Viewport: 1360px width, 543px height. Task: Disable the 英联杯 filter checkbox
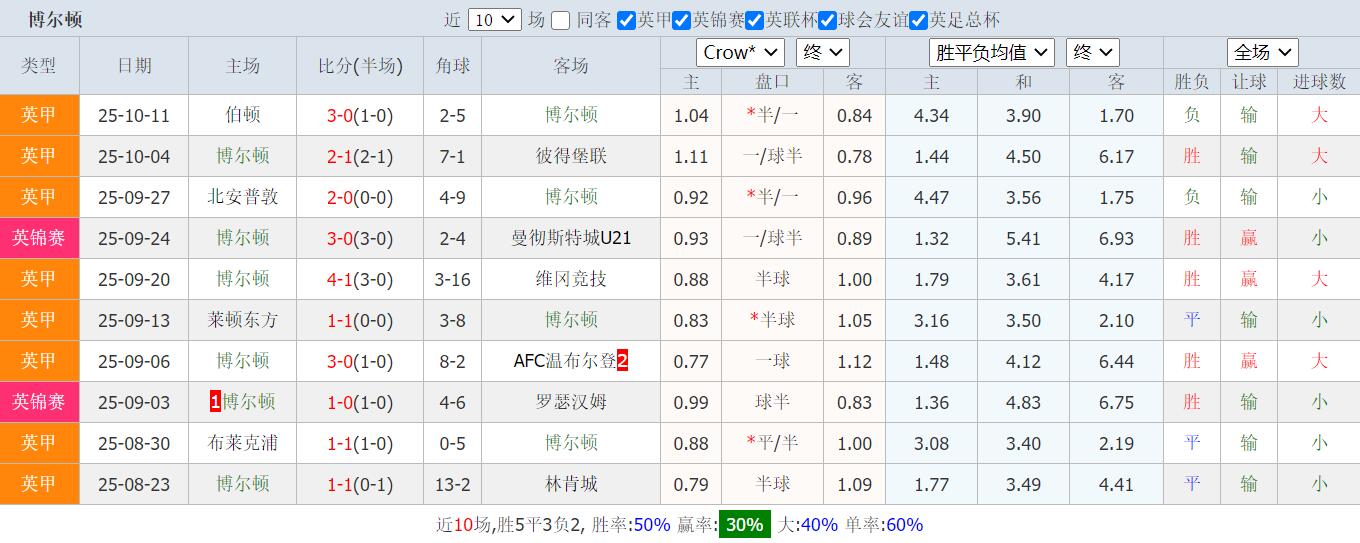755,20
